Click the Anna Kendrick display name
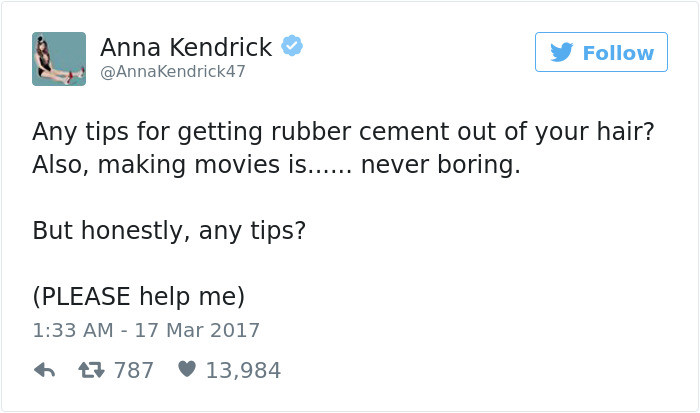700x413 pixels. pyautogui.click(x=185, y=47)
